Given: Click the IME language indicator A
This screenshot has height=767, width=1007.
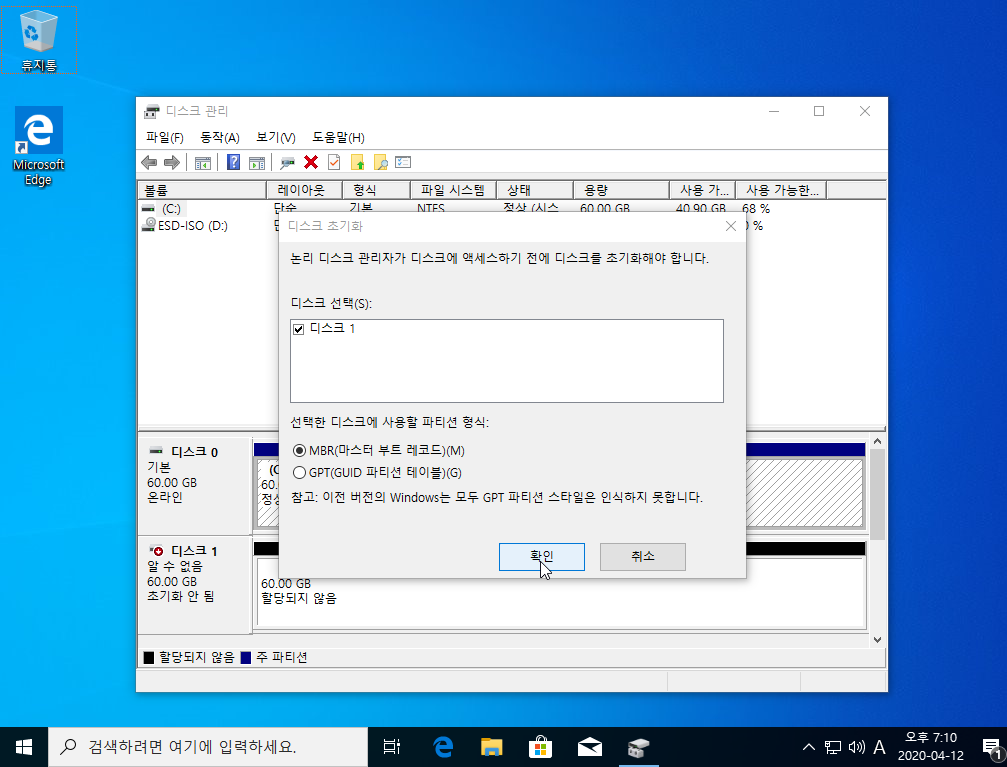Looking at the screenshot, I should (880, 747).
